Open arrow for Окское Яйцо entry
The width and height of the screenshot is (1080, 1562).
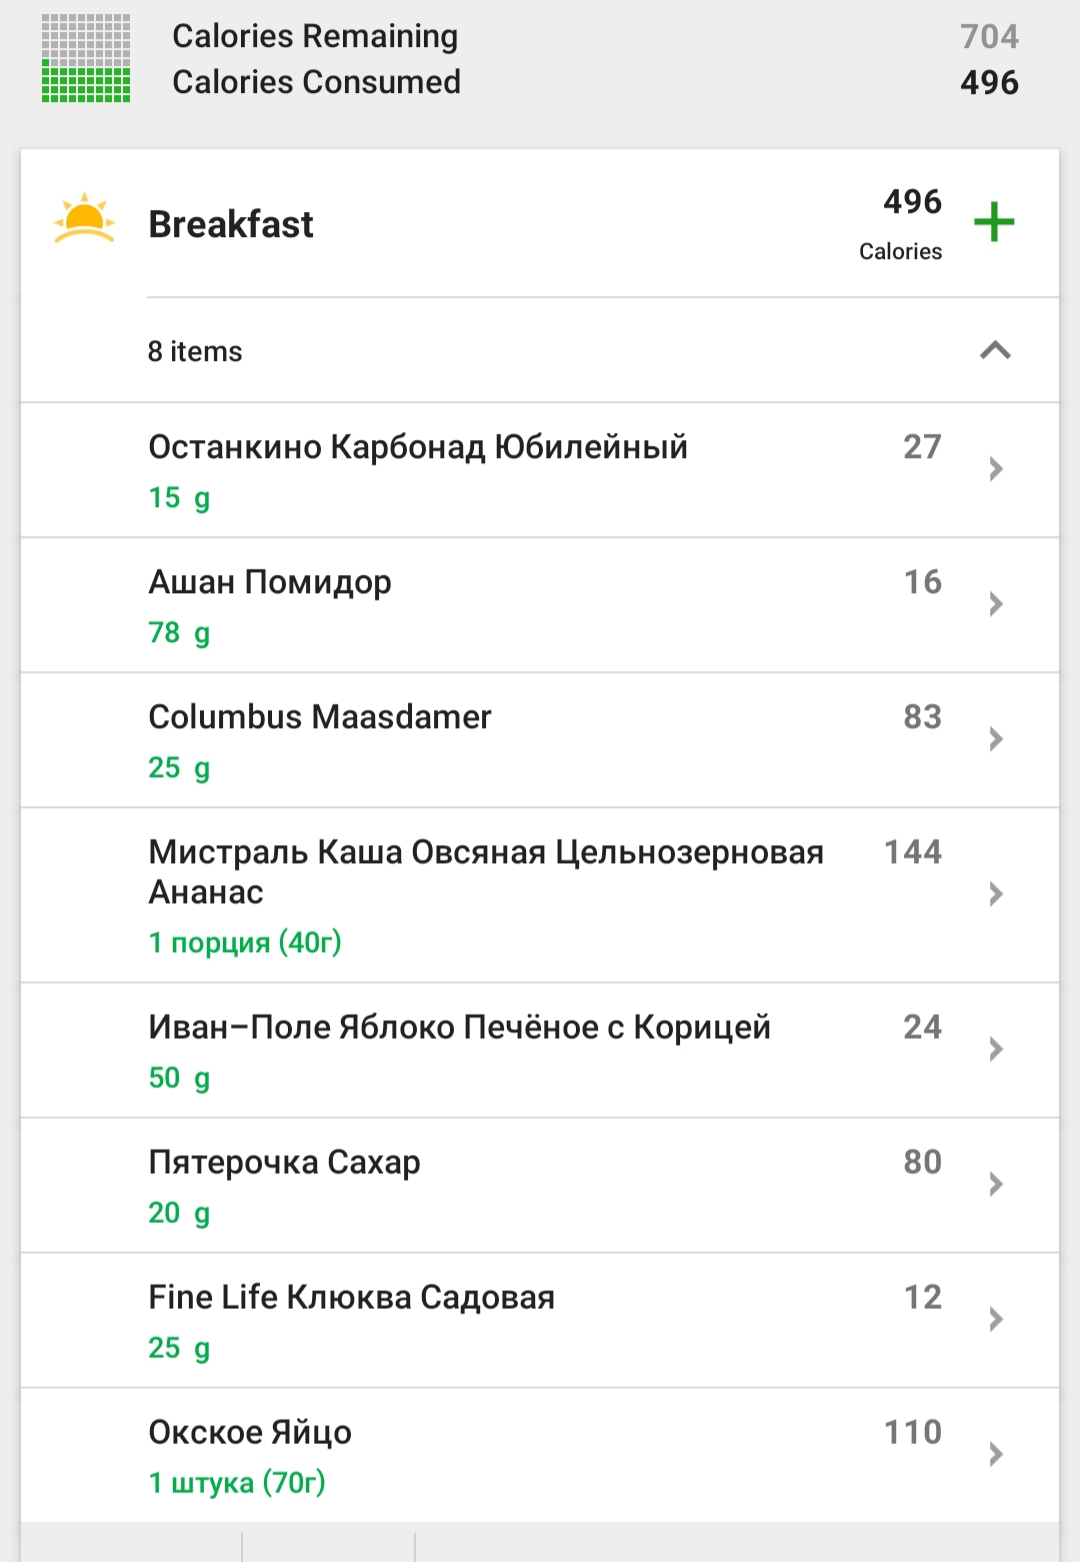[x=995, y=1454]
